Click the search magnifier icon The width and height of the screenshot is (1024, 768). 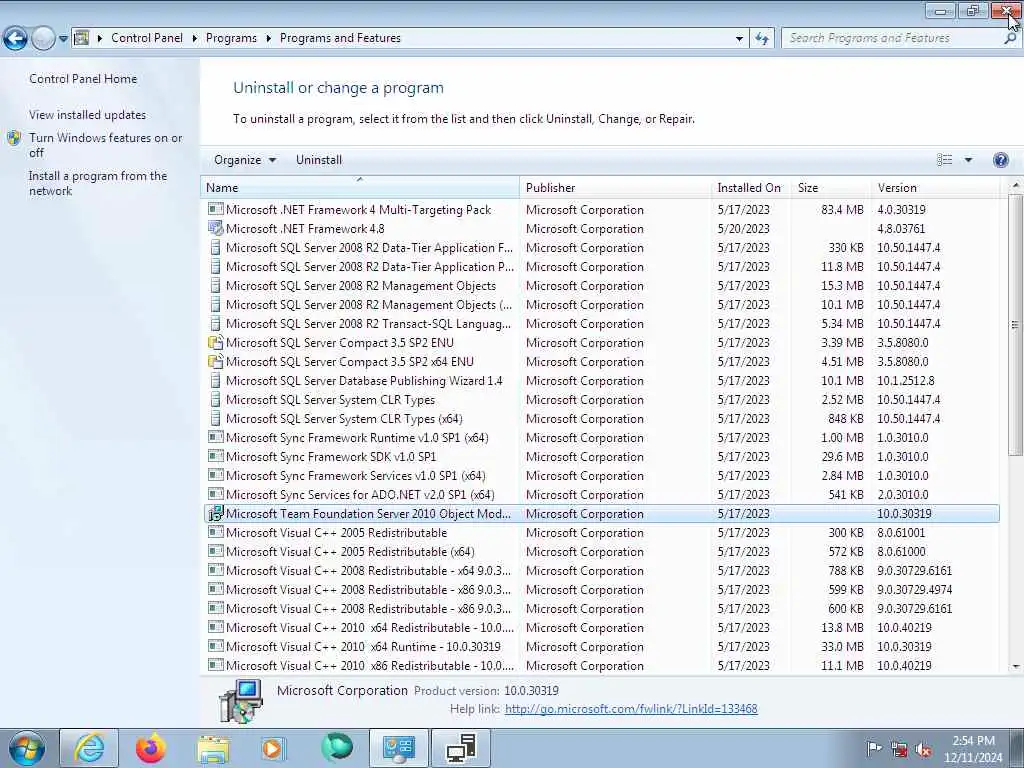[1010, 39]
